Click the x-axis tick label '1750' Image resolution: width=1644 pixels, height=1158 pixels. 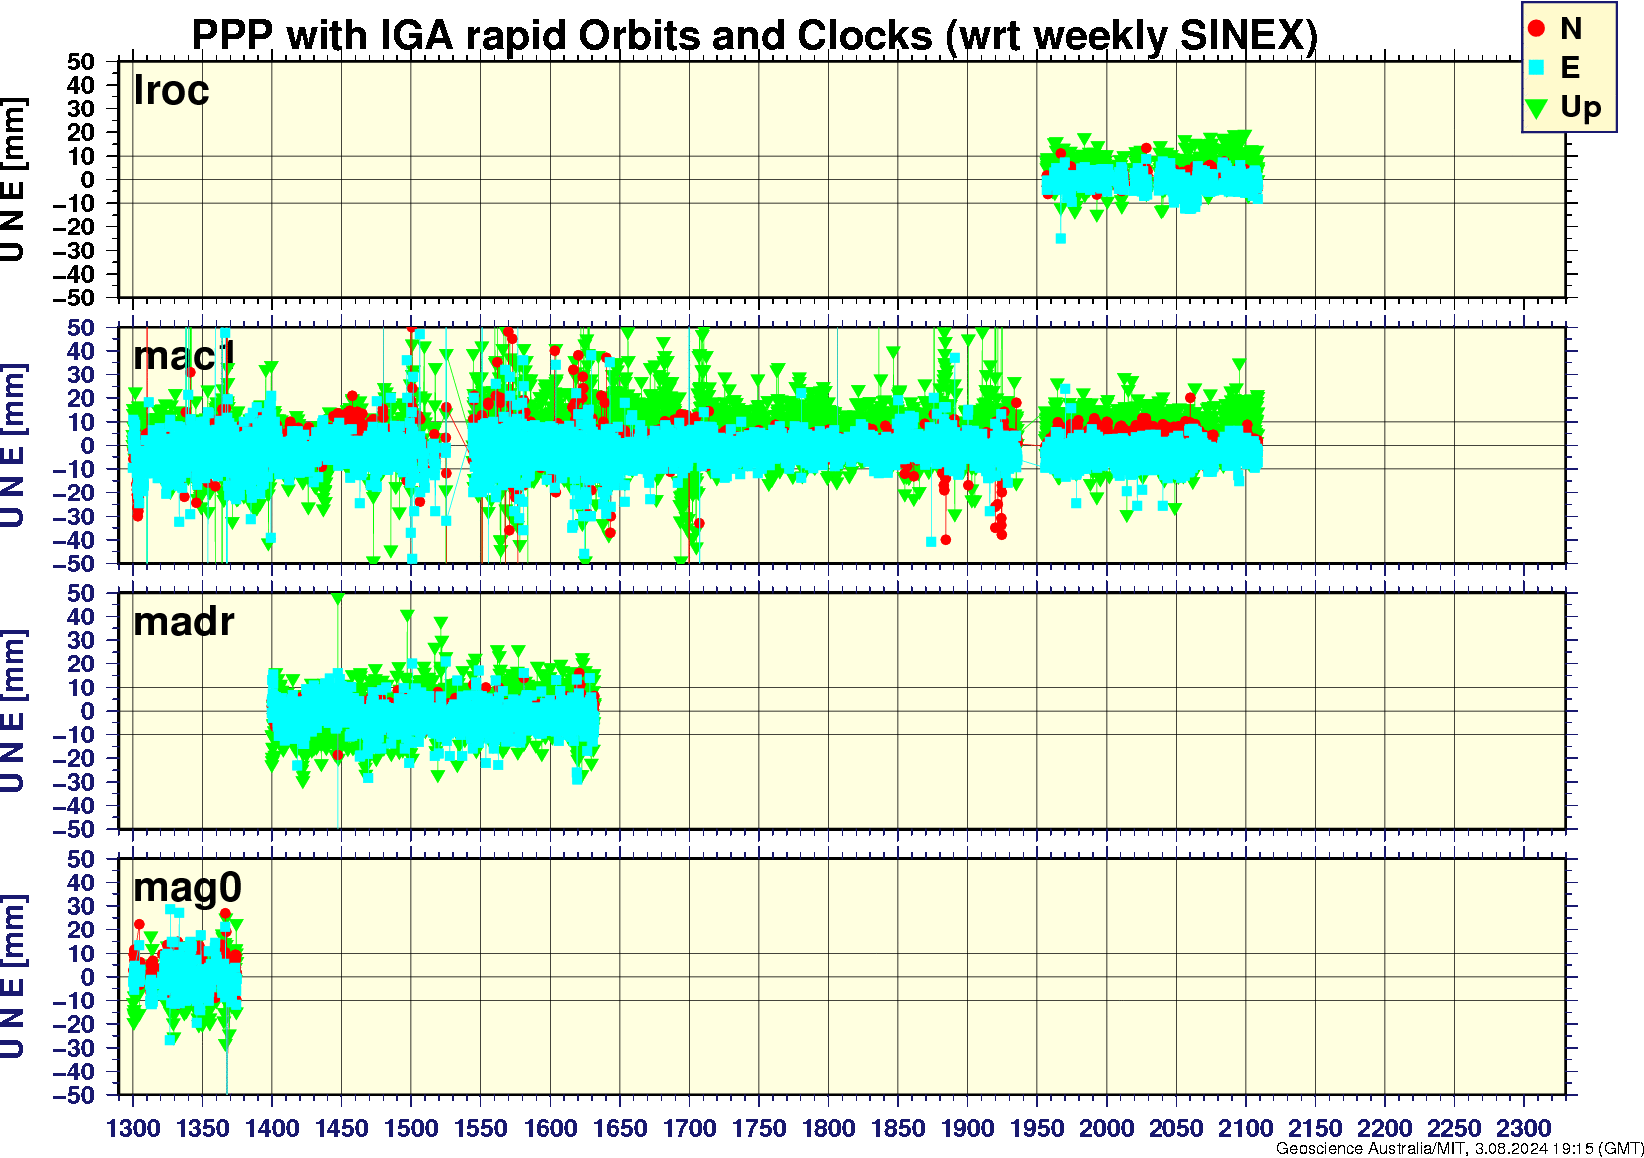(759, 1128)
